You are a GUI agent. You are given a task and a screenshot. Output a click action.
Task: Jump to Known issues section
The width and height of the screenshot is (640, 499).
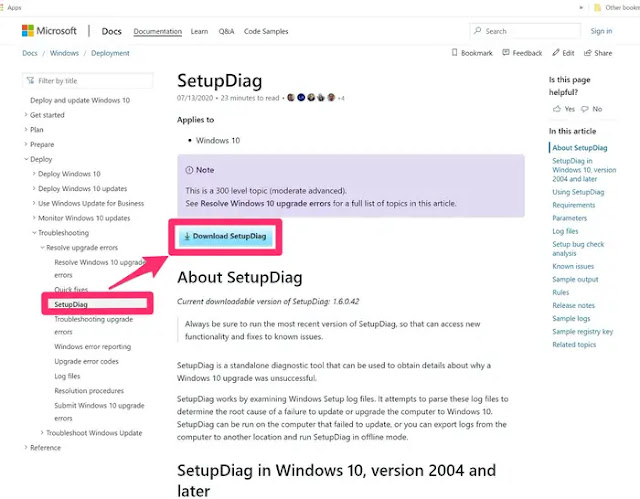[573, 266]
